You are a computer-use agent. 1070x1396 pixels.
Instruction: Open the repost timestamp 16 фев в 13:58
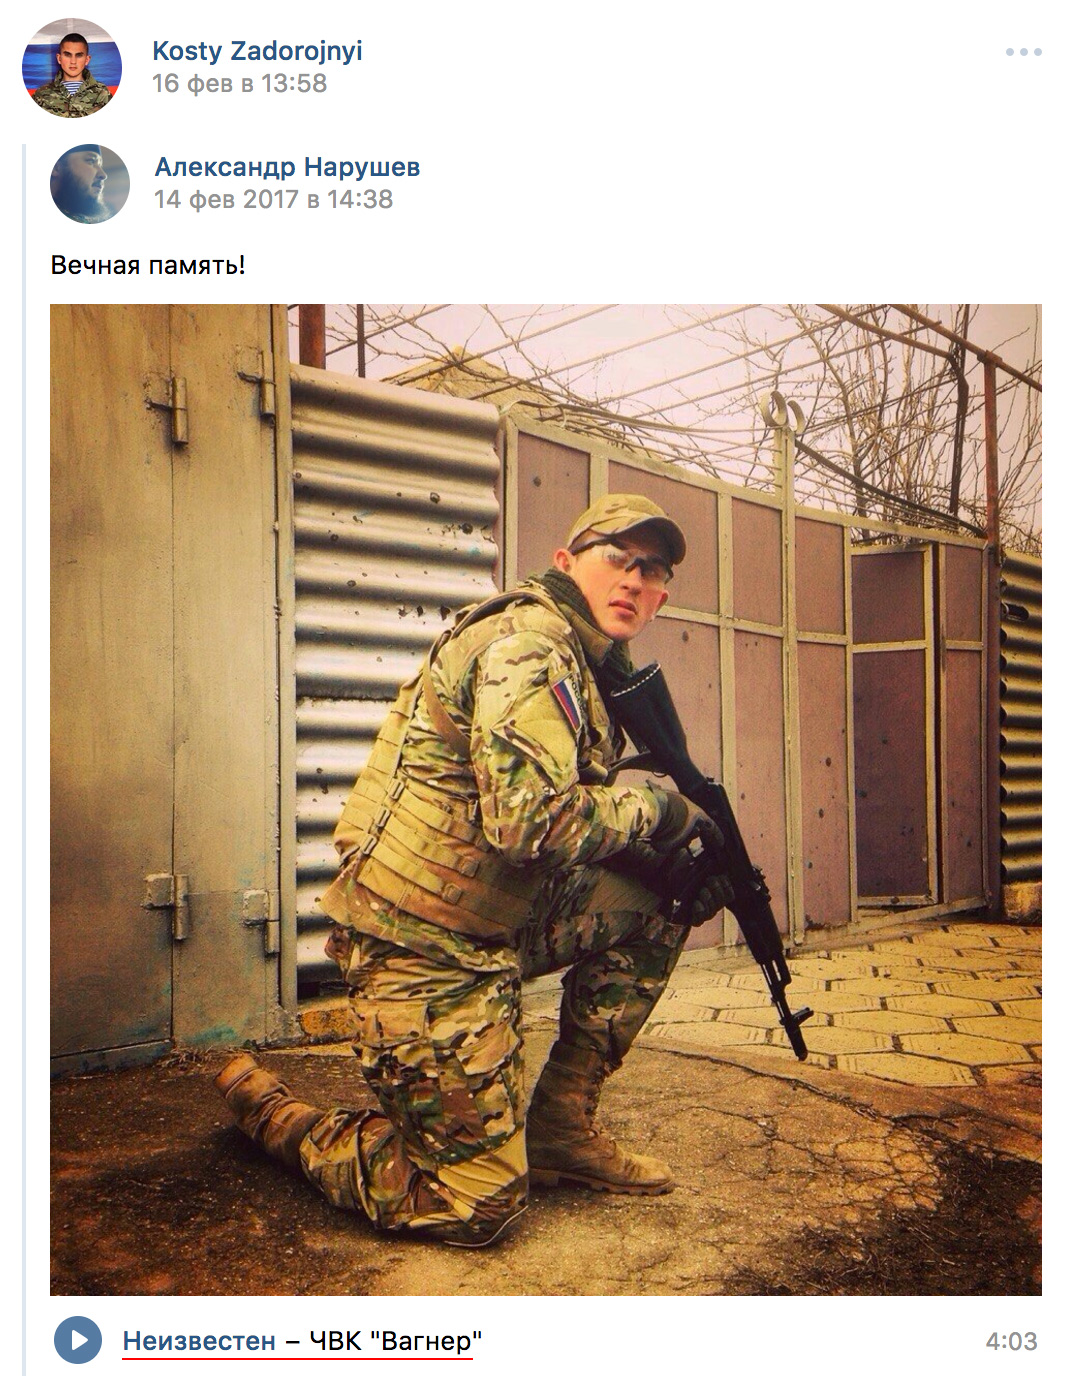(x=239, y=83)
